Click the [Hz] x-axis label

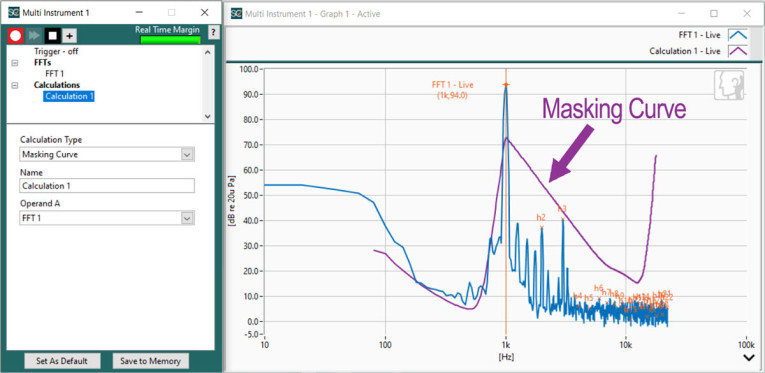point(505,357)
